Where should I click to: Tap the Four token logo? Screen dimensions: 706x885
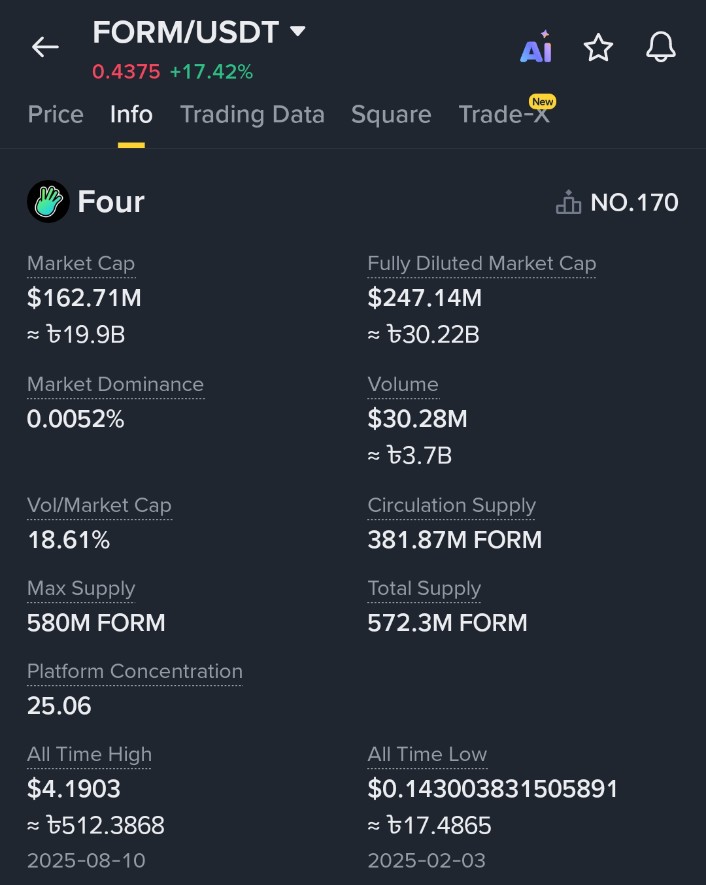click(47, 202)
